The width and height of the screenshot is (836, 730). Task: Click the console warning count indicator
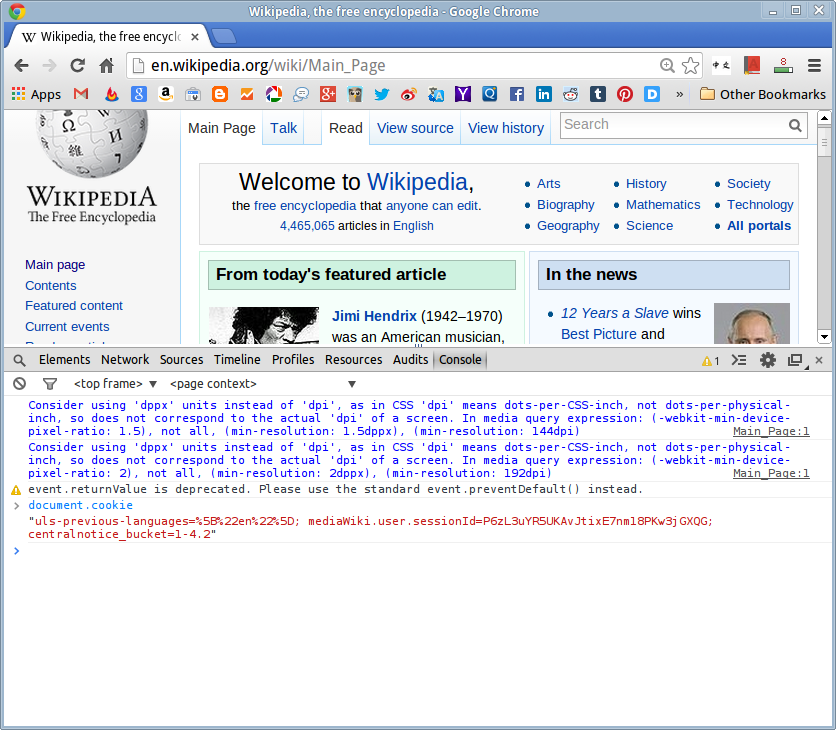[711, 361]
